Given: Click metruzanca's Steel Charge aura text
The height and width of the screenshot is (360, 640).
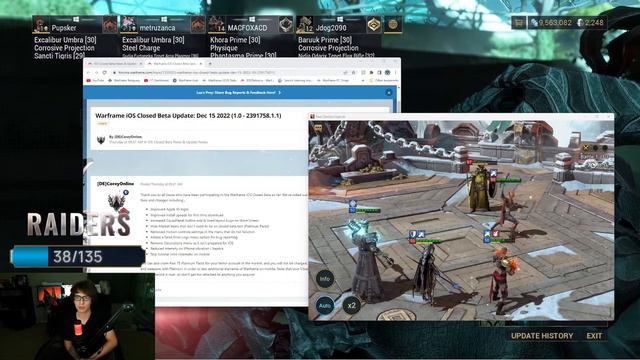Looking at the screenshot, I should 141,48.
